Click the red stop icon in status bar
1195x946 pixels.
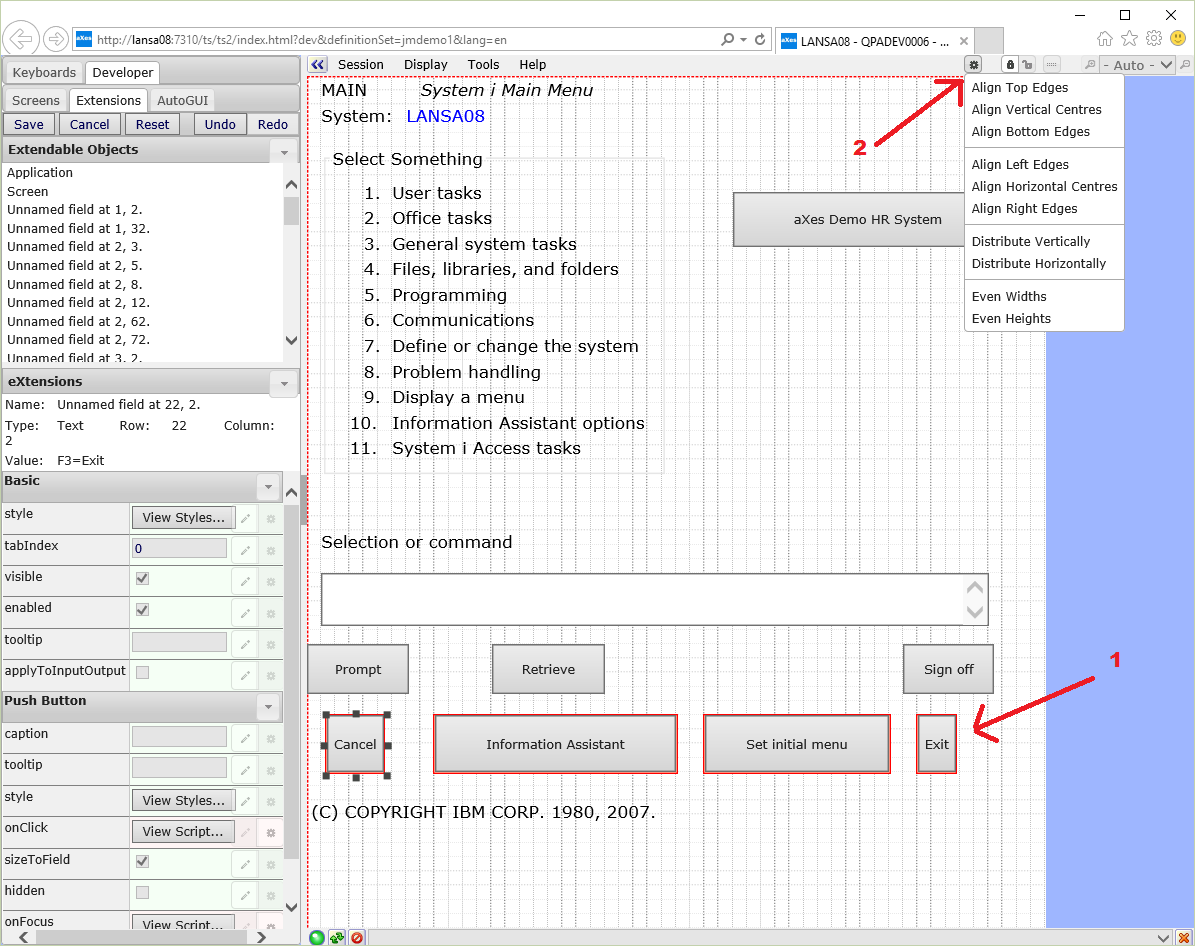(357, 938)
